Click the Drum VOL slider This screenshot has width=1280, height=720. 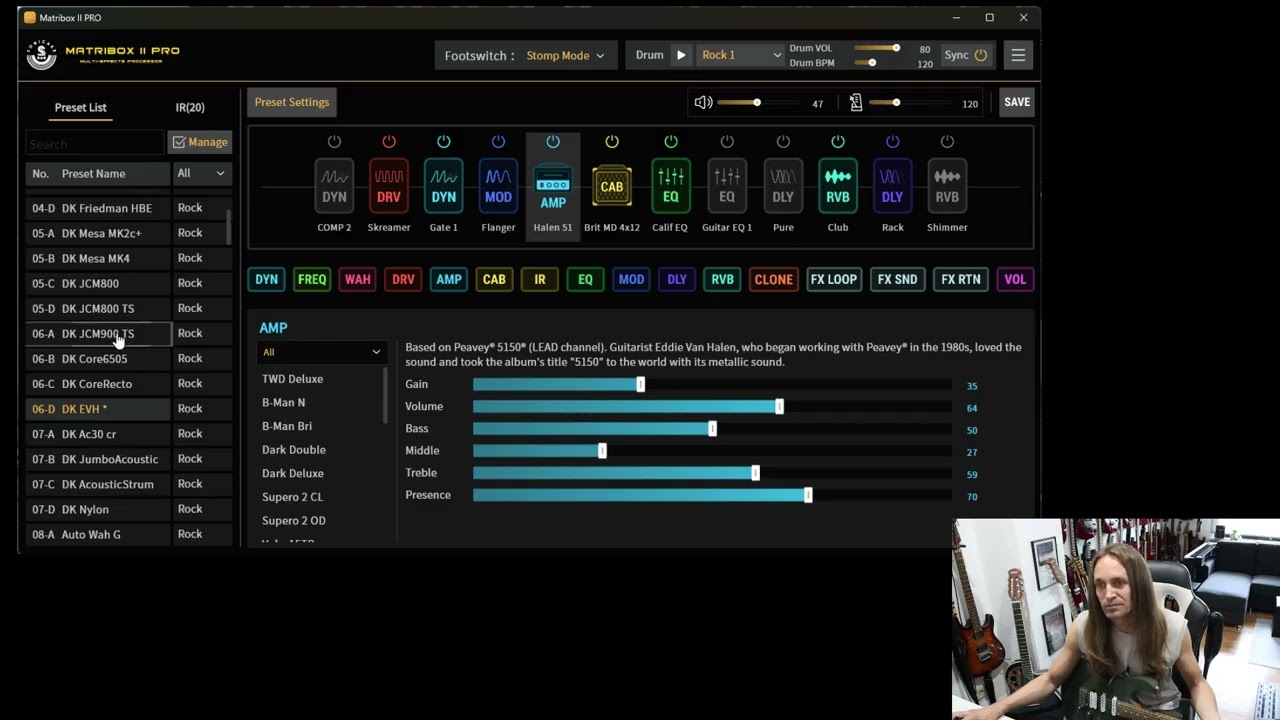coord(878,48)
